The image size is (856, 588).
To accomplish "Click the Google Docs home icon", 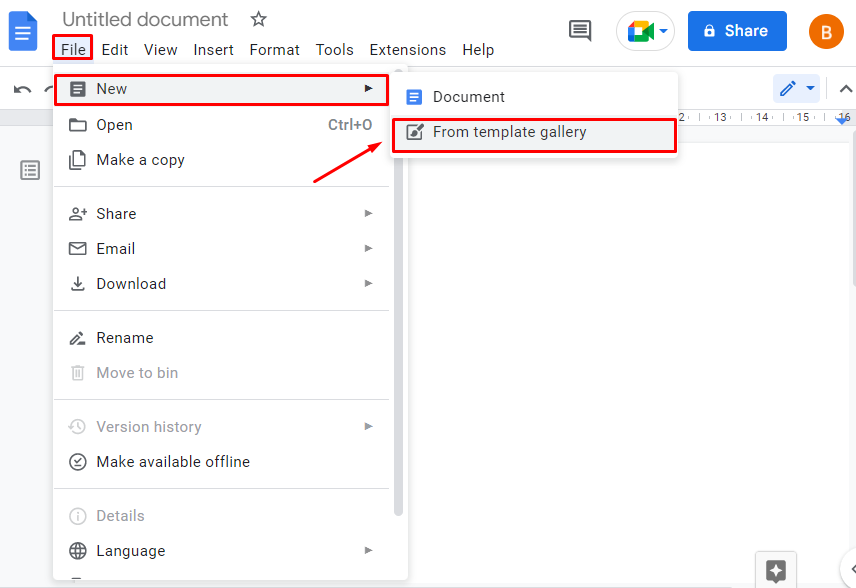I will tap(23, 33).
